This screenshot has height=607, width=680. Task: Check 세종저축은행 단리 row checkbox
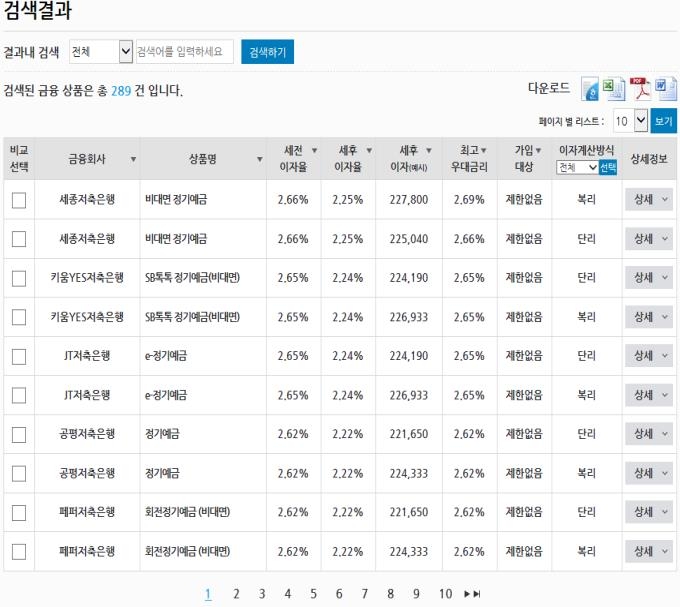coord(19,239)
